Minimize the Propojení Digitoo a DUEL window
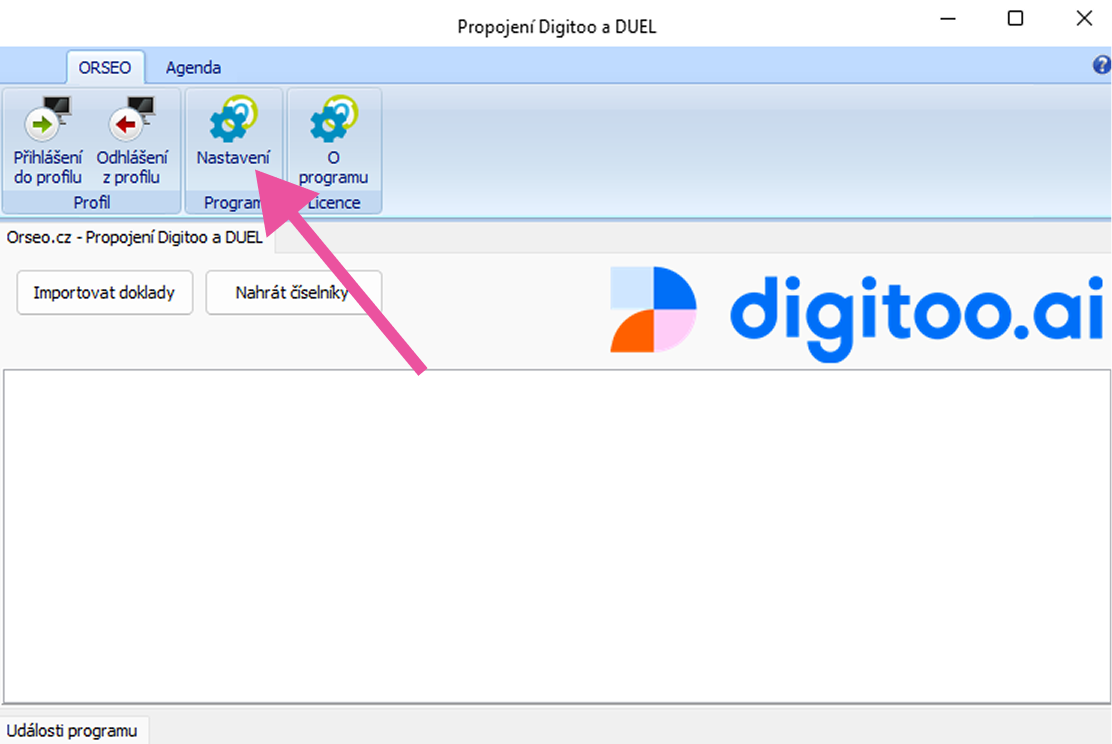The width and height of the screenshot is (1112, 744). pyautogui.click(x=948, y=19)
